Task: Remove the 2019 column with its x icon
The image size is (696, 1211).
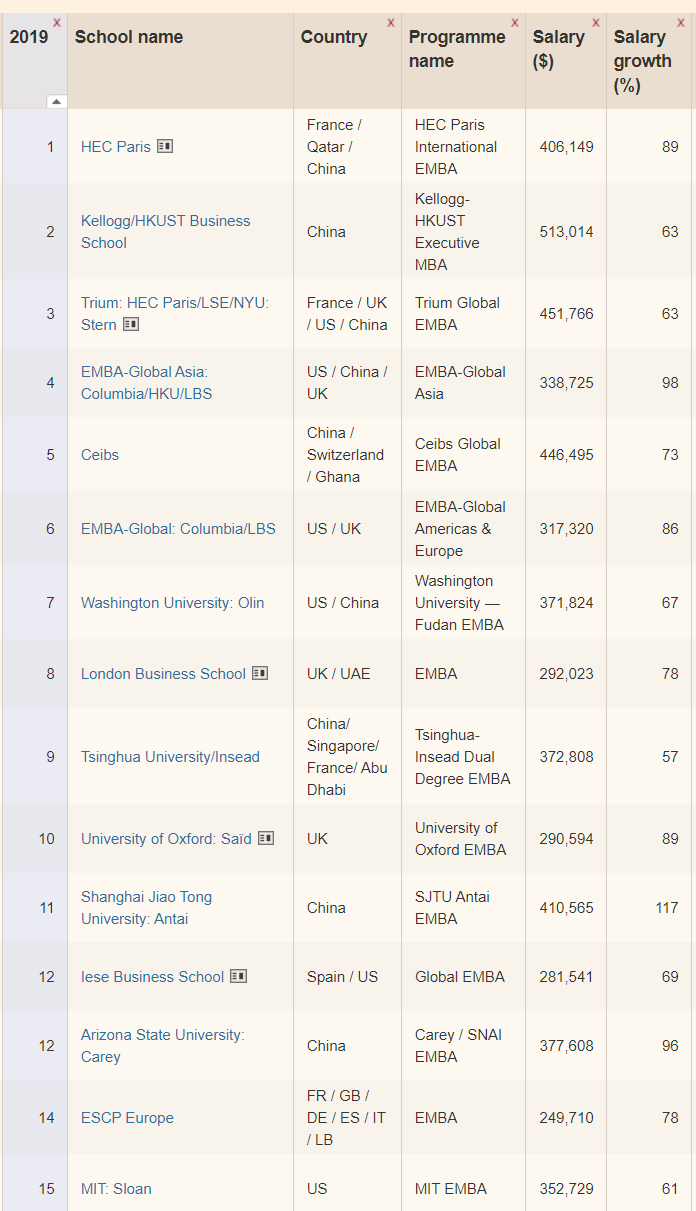Action: pos(56,22)
